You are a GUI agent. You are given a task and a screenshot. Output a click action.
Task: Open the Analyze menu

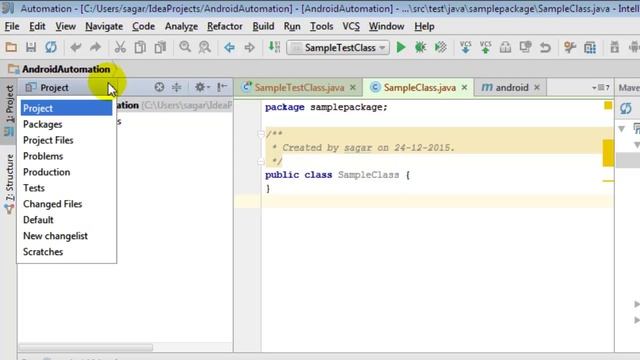click(x=181, y=27)
